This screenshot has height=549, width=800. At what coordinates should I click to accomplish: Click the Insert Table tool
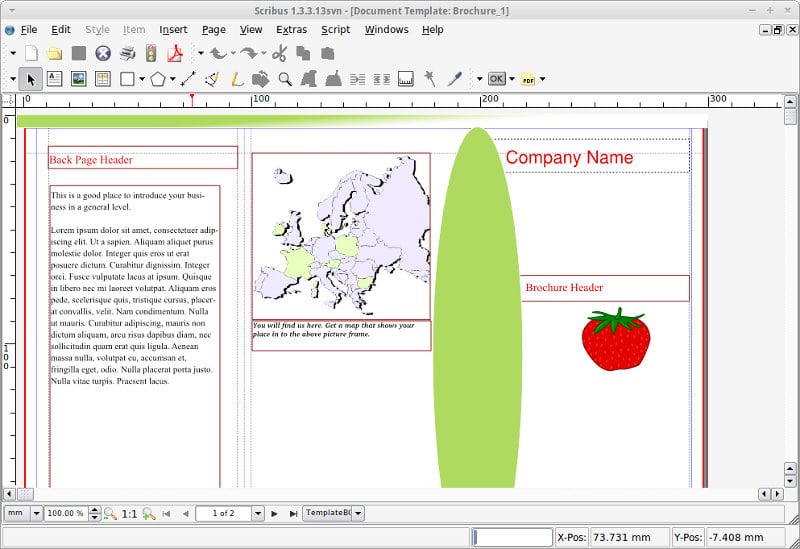[102, 78]
